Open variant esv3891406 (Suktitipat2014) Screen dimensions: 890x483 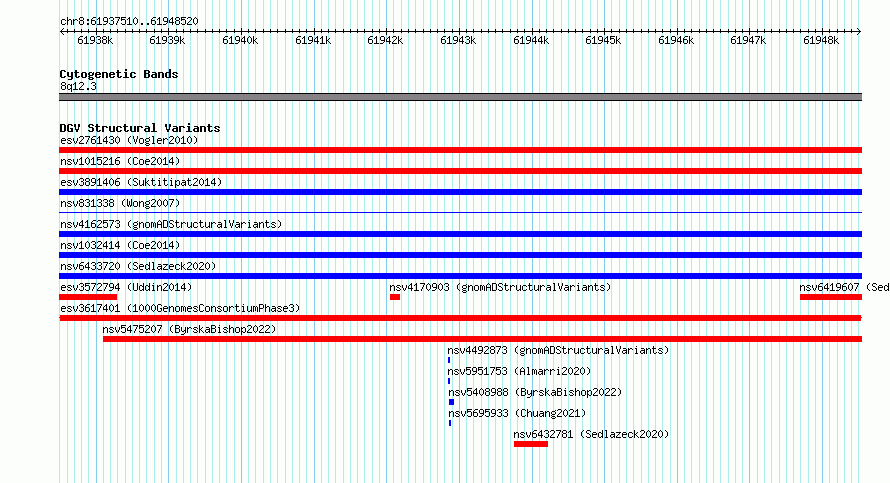(141, 182)
